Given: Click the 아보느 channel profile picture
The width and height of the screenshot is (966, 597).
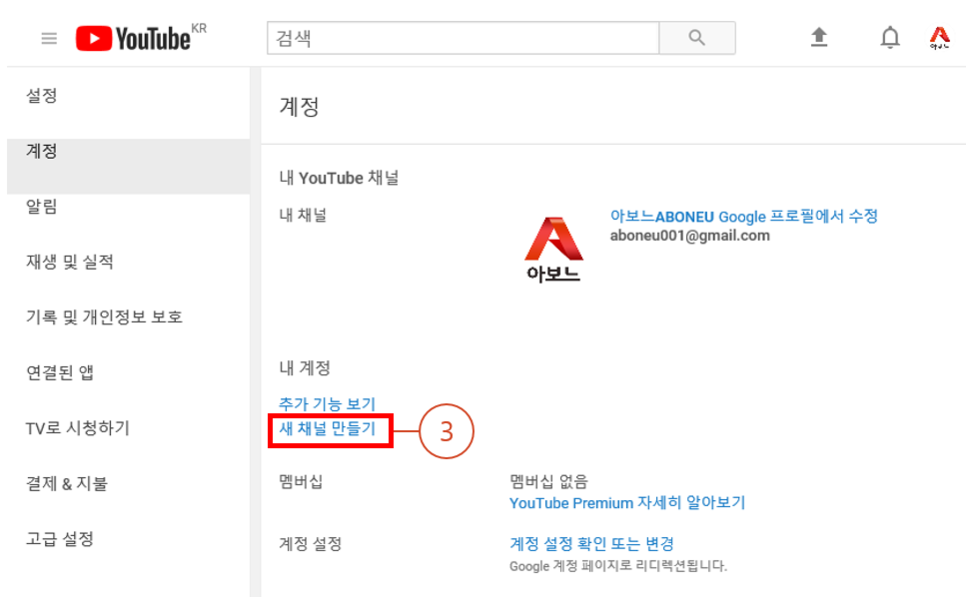Looking at the screenshot, I should pyautogui.click(x=553, y=250).
